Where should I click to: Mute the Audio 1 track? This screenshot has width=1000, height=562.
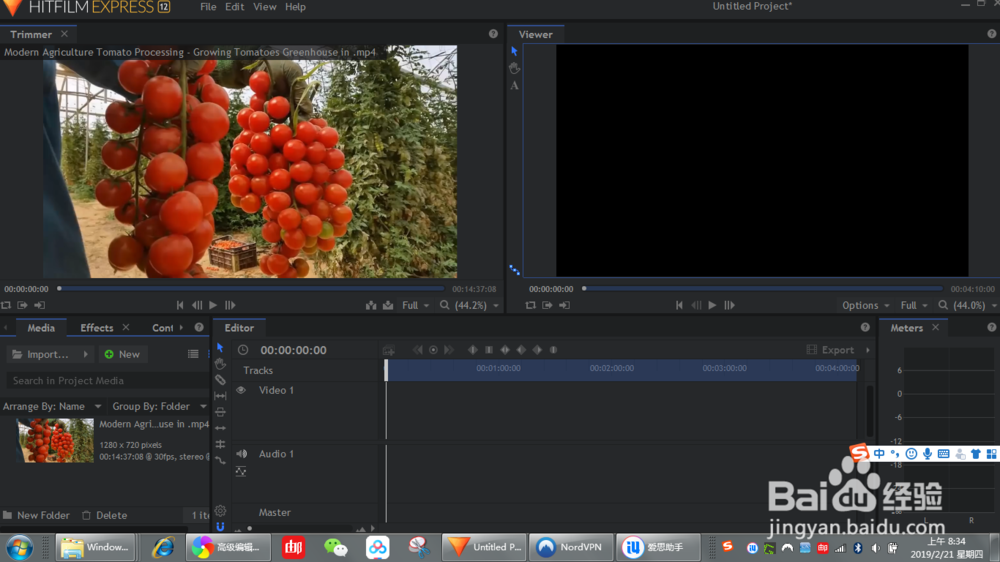click(x=242, y=454)
